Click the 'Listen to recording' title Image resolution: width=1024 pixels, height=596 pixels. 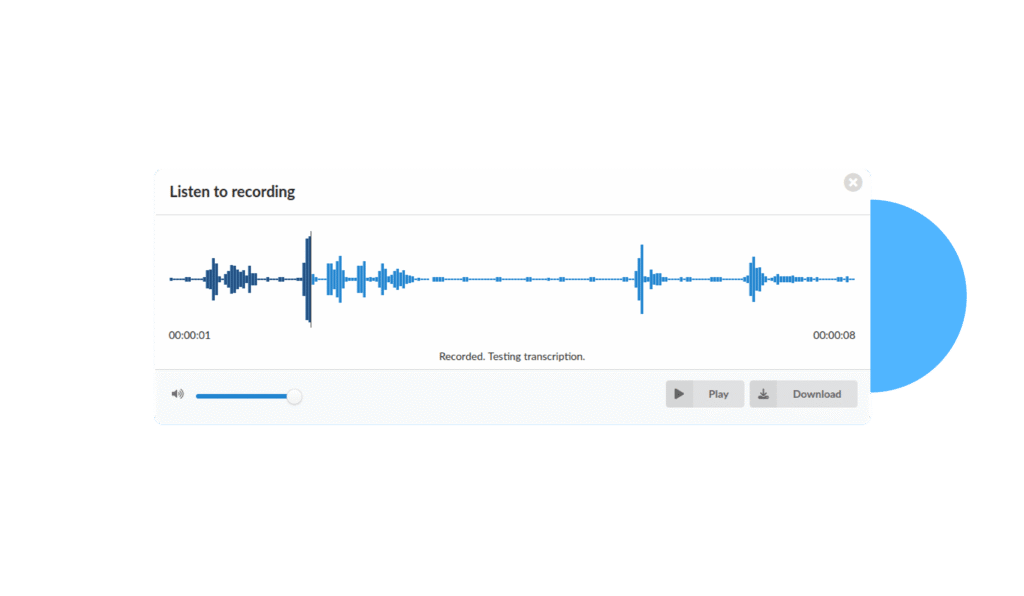point(232,192)
